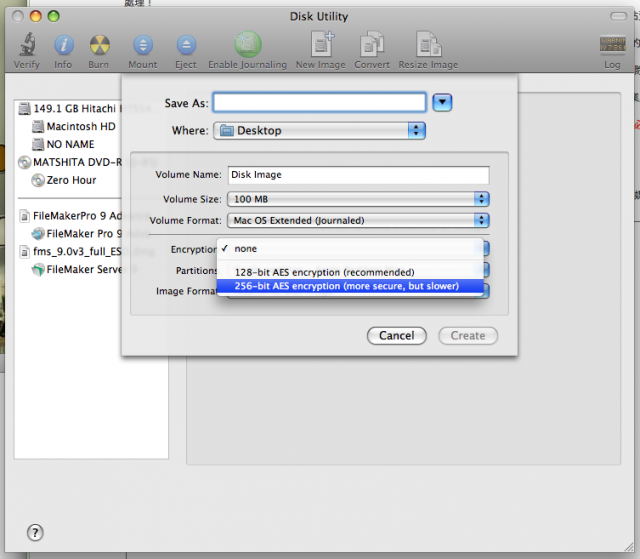Select the FileMaker Pro 9 volume
Screen dimensions: 640x559
pos(77,234)
